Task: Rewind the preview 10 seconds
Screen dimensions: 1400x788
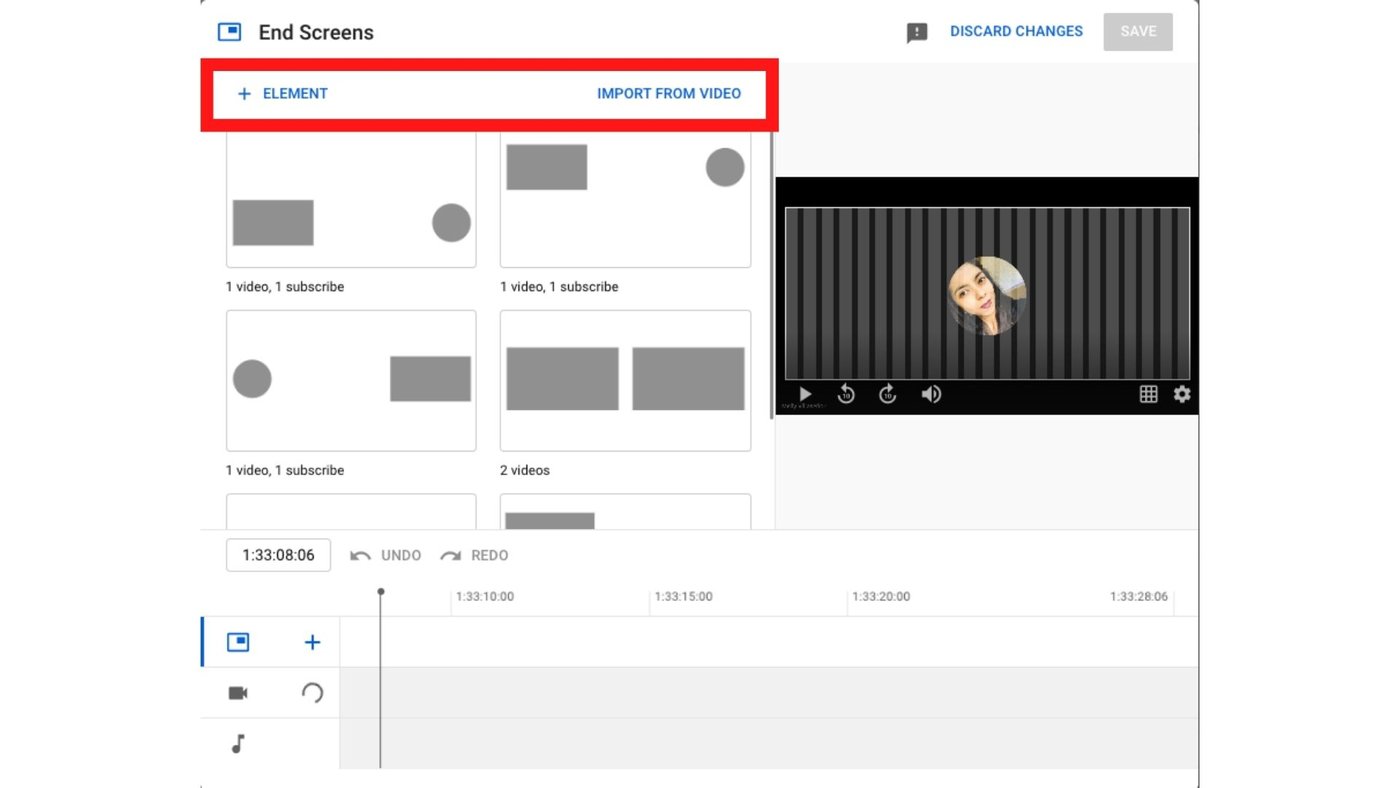Action: point(845,394)
